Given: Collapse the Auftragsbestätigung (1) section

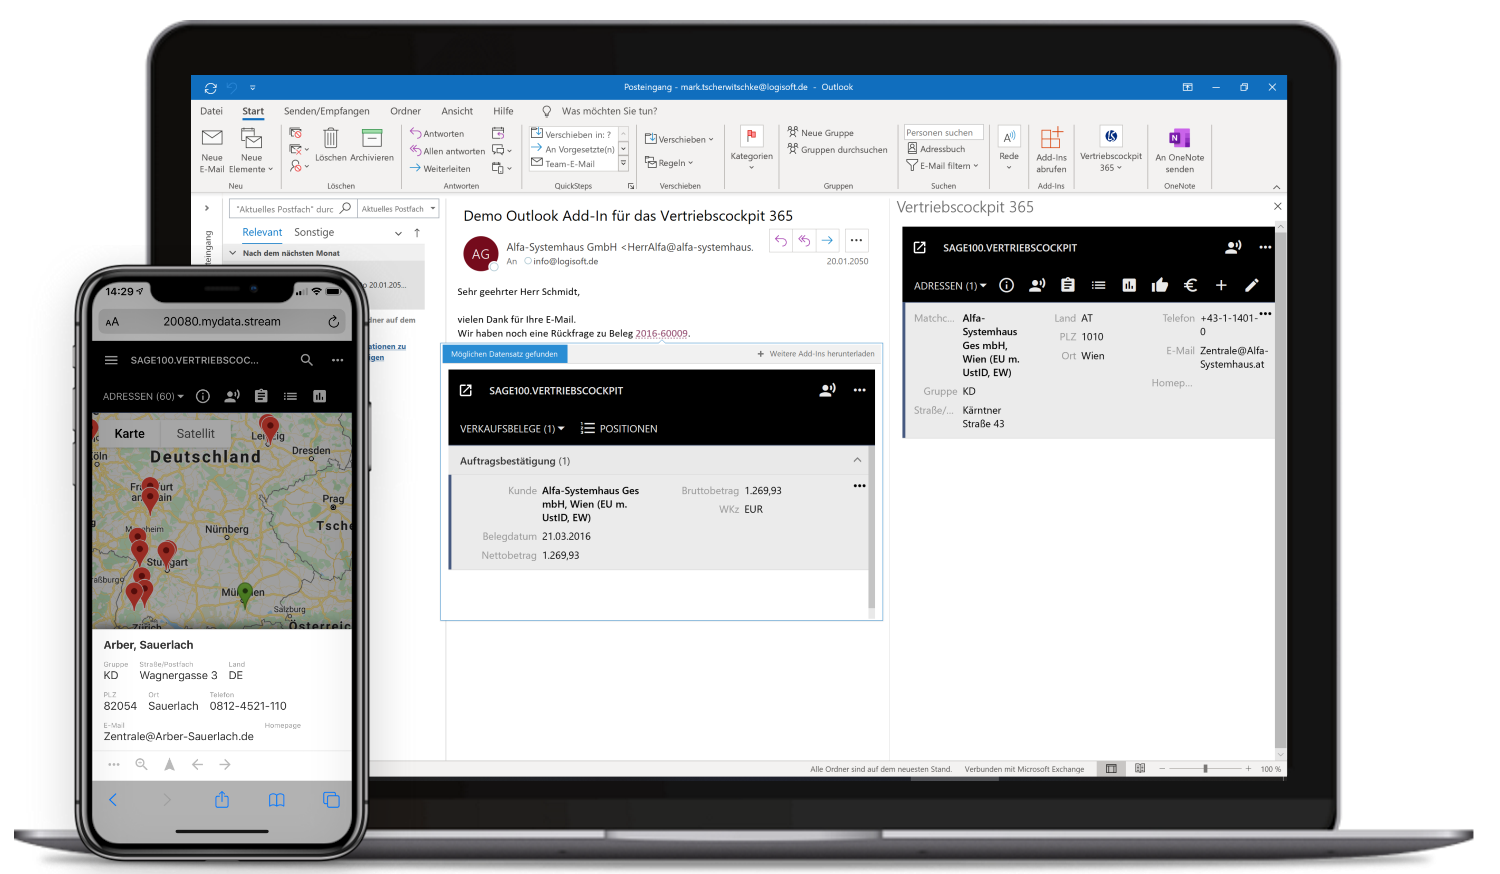Looking at the screenshot, I should click(x=857, y=460).
